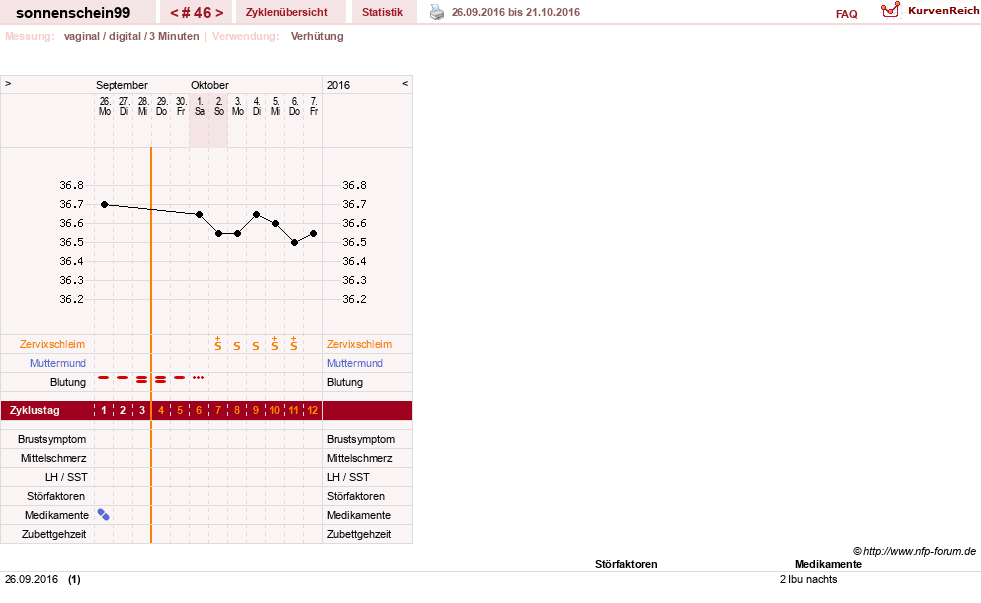Open the Zyklenübersicht tab
Screen dimensions: 981x603
click(x=287, y=12)
